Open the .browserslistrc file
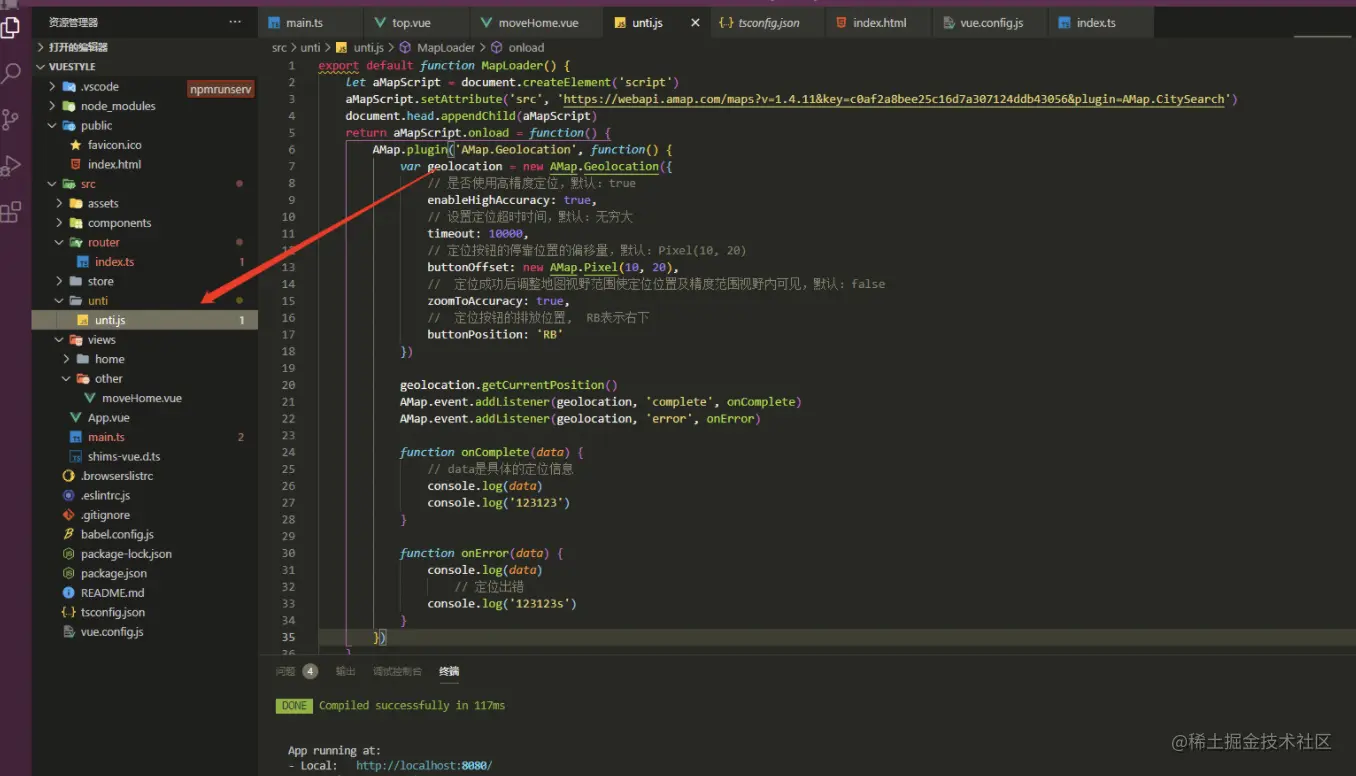 click(x=117, y=476)
